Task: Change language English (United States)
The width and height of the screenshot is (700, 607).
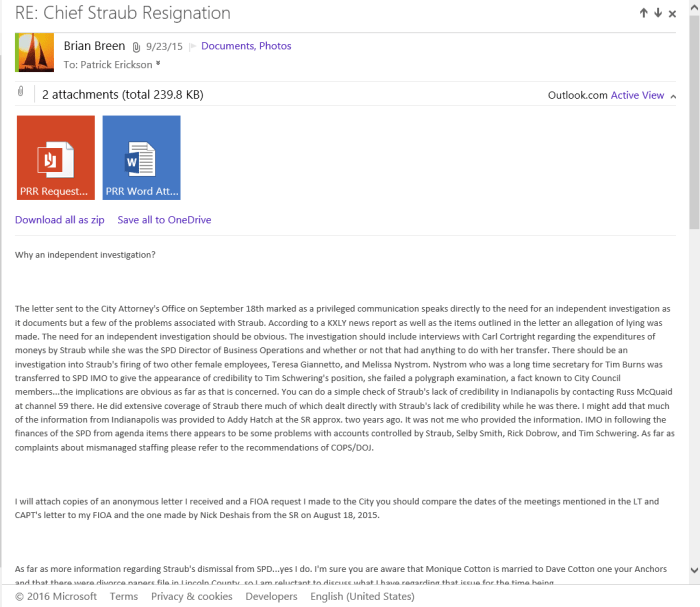Action: pyautogui.click(x=362, y=597)
